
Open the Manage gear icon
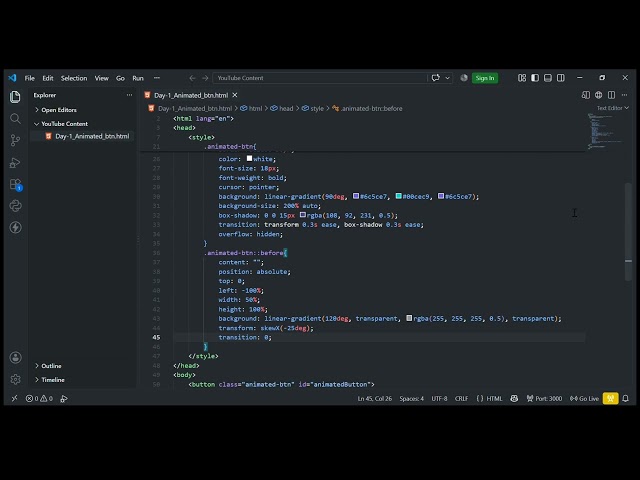pos(15,379)
